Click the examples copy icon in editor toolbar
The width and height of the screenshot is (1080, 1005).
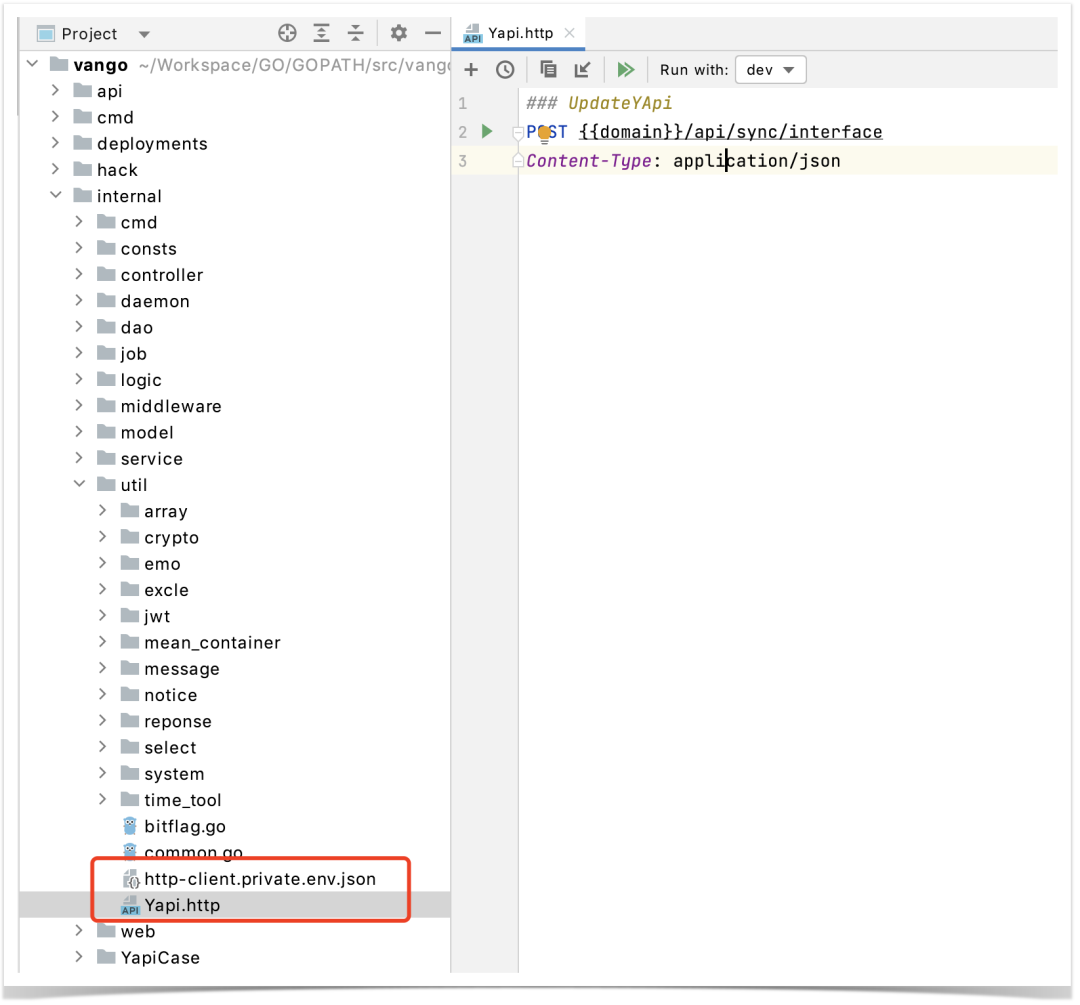click(x=548, y=70)
